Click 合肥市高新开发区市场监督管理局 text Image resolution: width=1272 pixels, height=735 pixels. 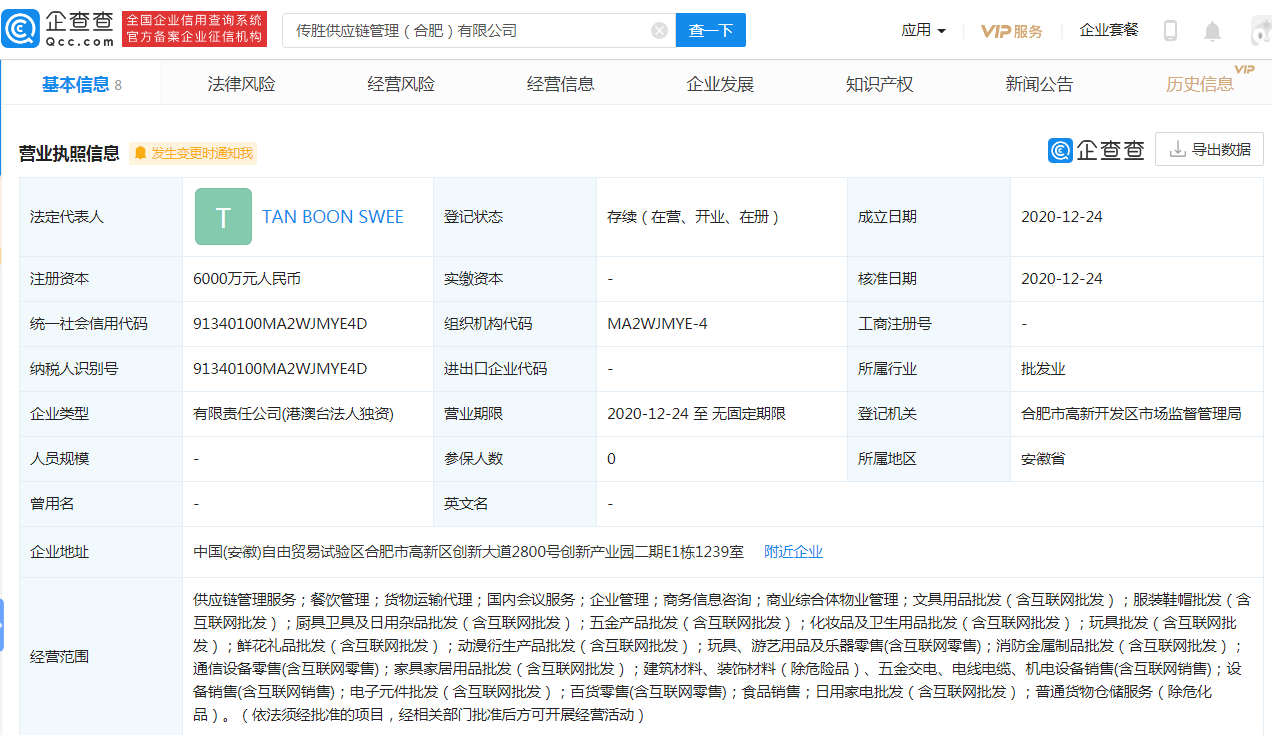pos(1131,414)
